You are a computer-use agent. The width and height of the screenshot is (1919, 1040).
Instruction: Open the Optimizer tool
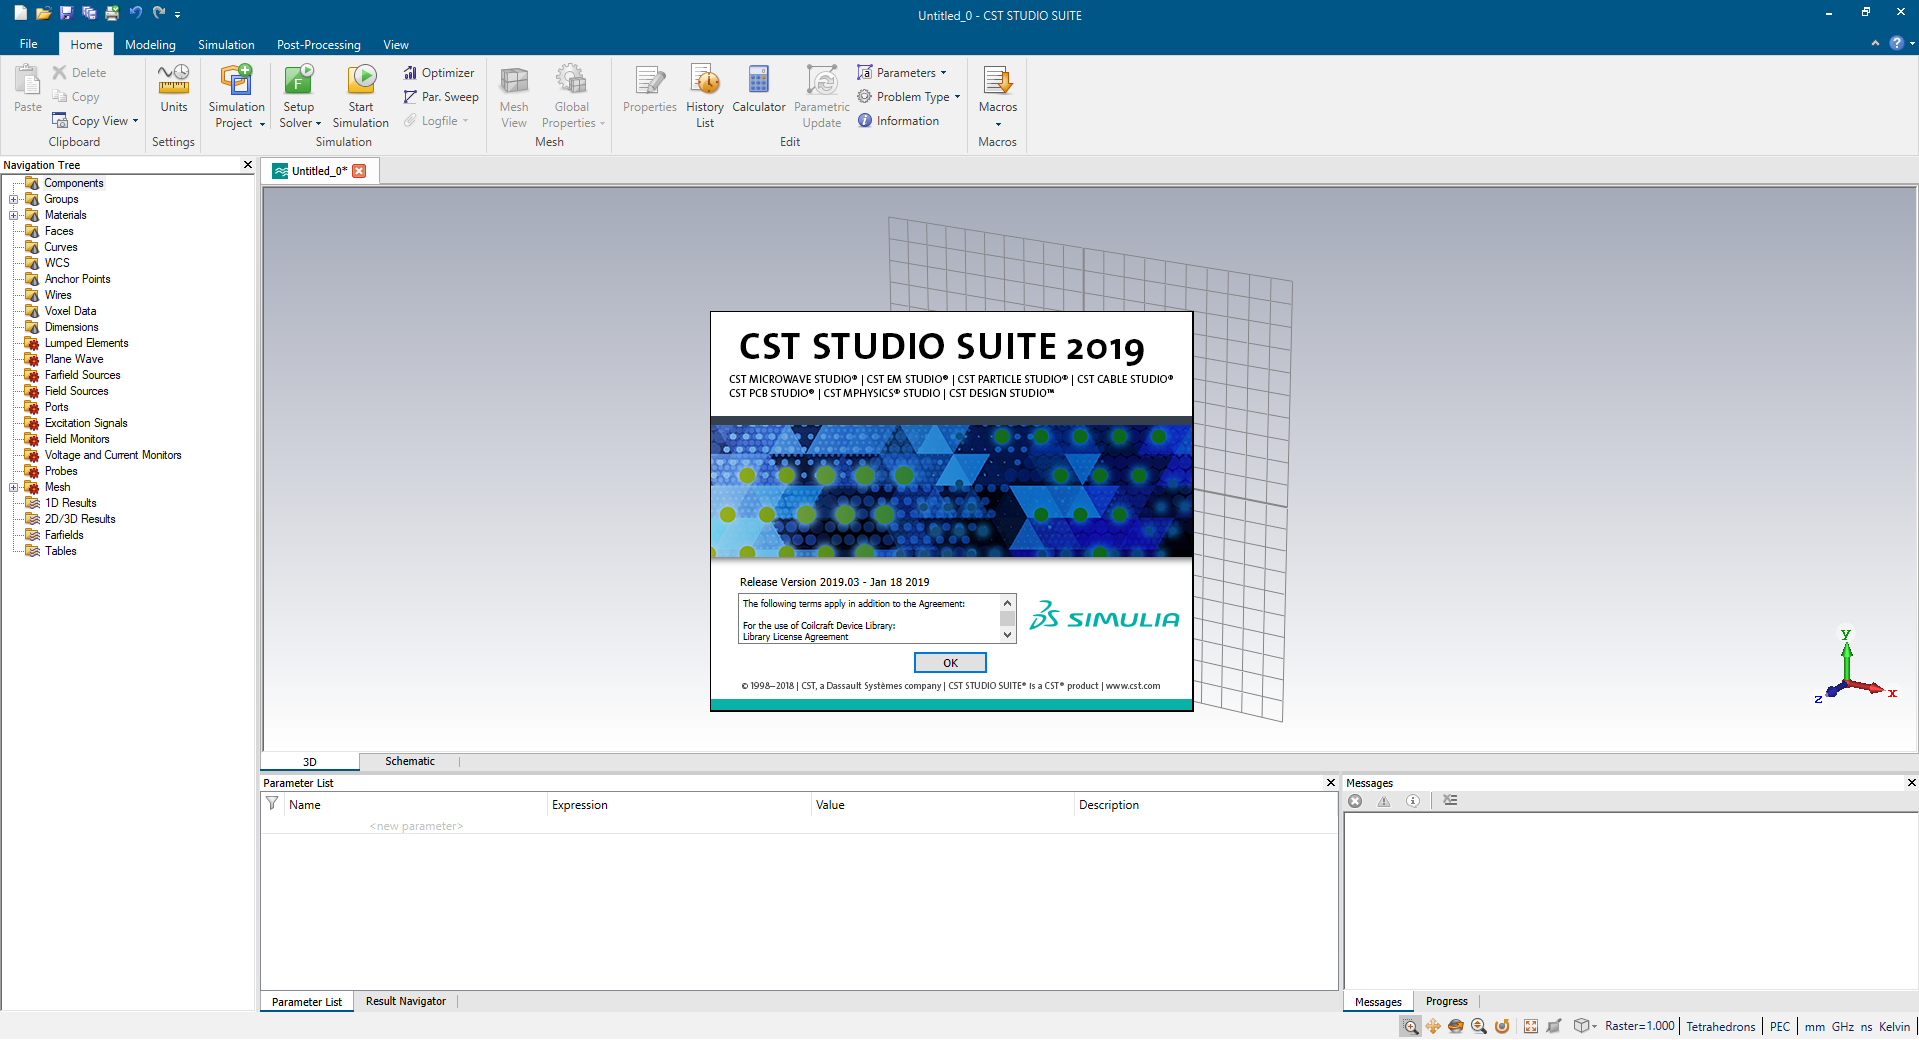click(x=439, y=73)
